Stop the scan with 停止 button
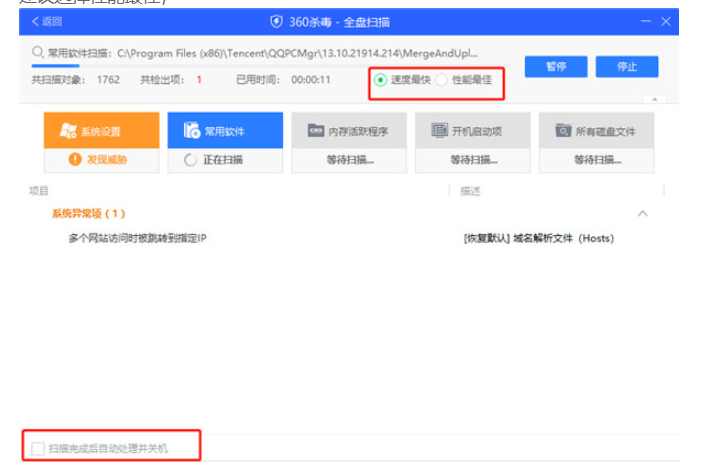Screen dimensions: 709x464 [x=627, y=66]
